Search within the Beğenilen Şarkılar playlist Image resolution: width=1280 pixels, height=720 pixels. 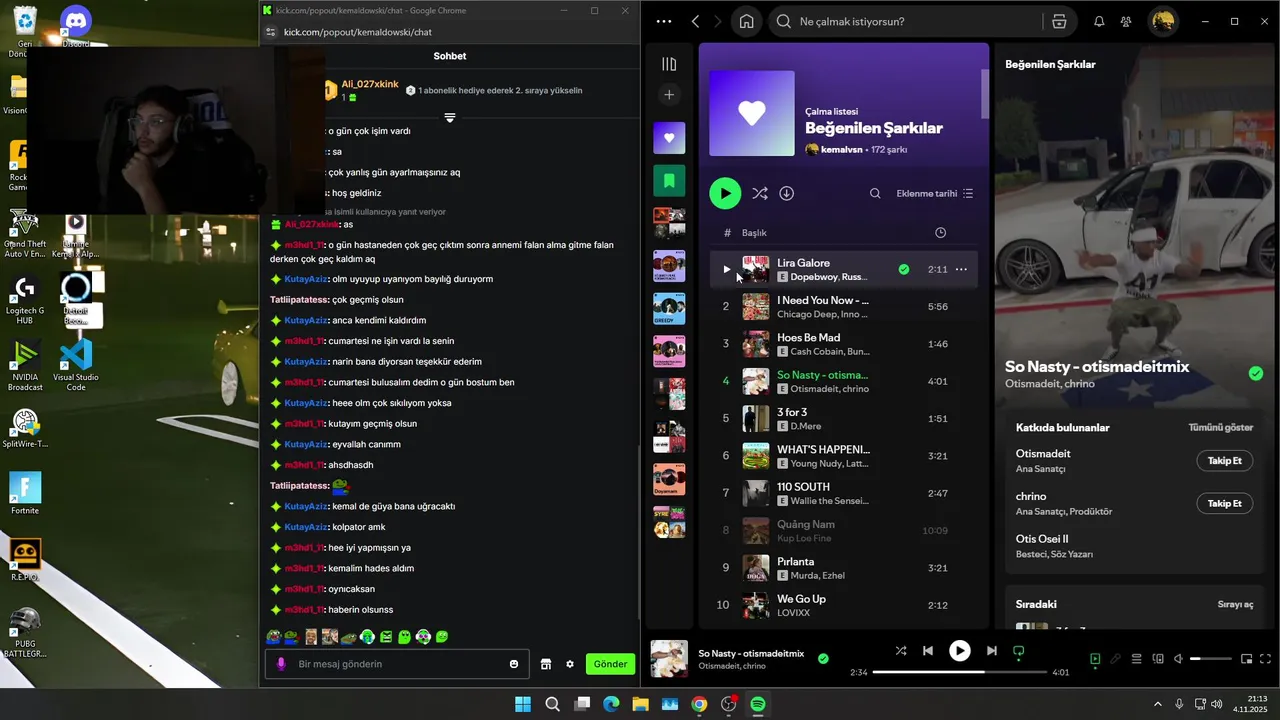click(x=875, y=193)
